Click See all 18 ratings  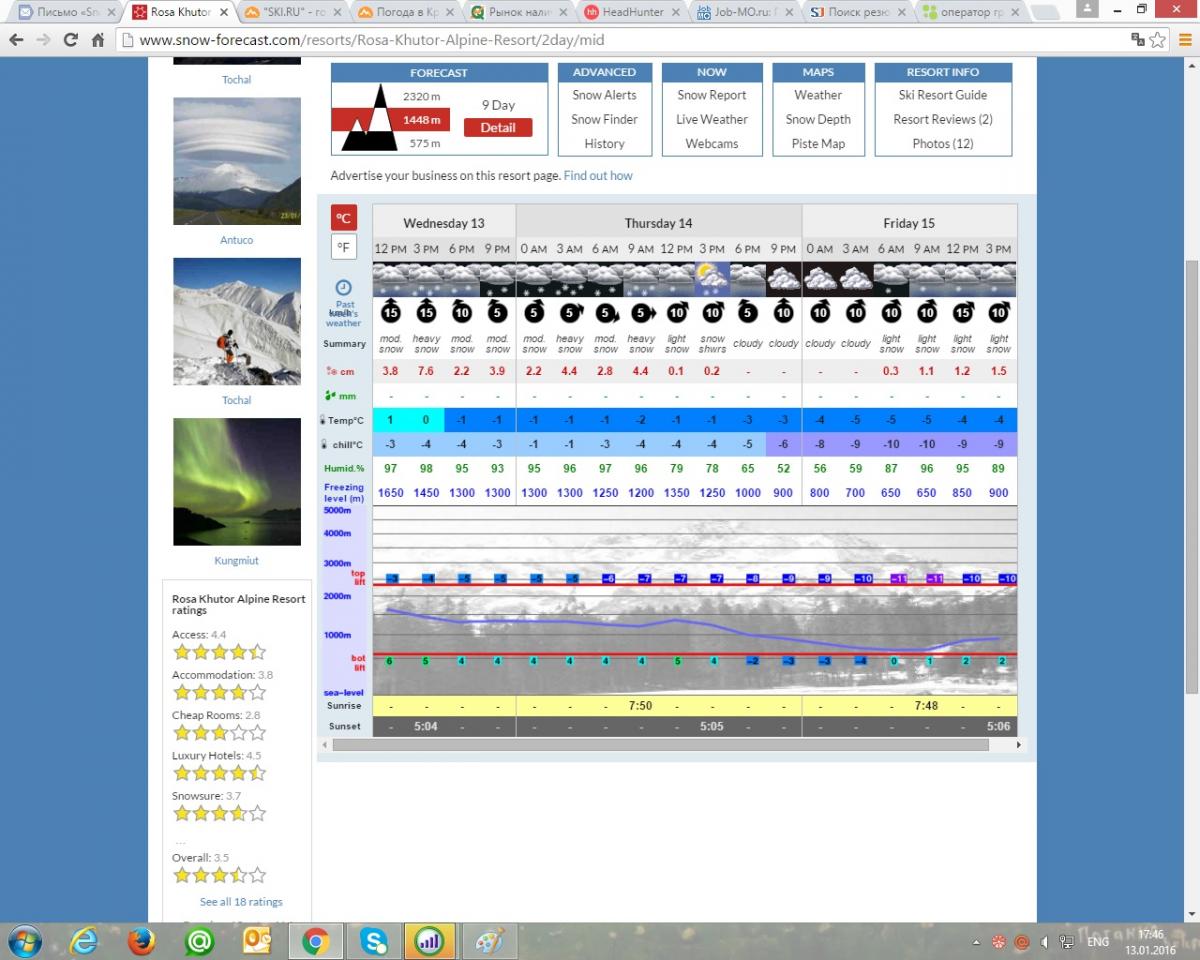241,901
